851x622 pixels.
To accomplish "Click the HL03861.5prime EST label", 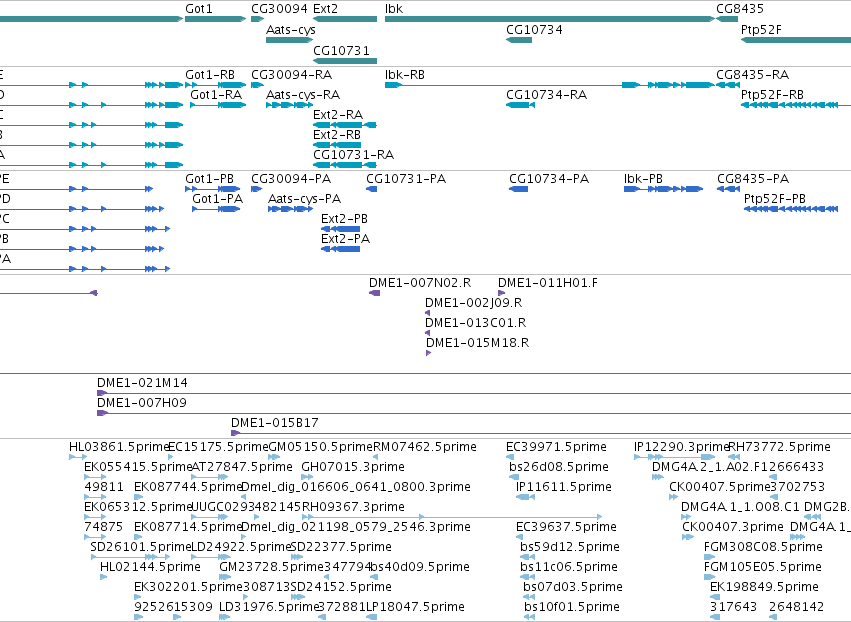I will click(x=119, y=447).
